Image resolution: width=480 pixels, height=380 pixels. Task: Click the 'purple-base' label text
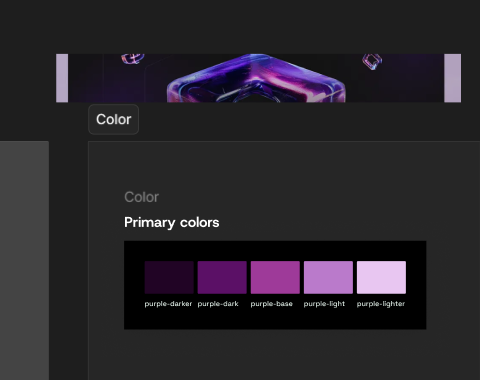(272, 304)
